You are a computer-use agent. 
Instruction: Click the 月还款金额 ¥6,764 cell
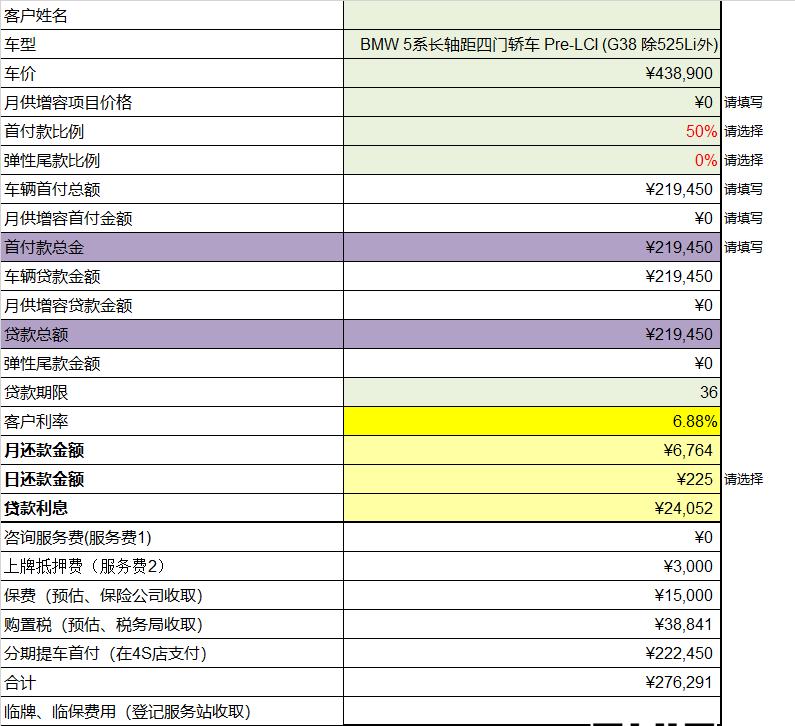pyautogui.click(x=532, y=450)
